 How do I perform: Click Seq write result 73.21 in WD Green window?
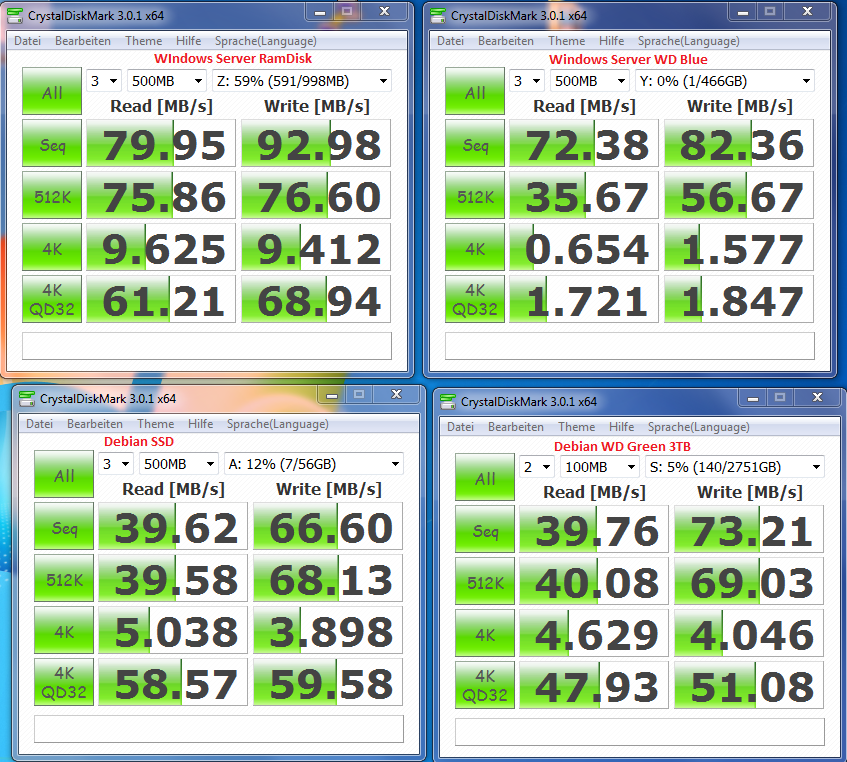point(749,529)
